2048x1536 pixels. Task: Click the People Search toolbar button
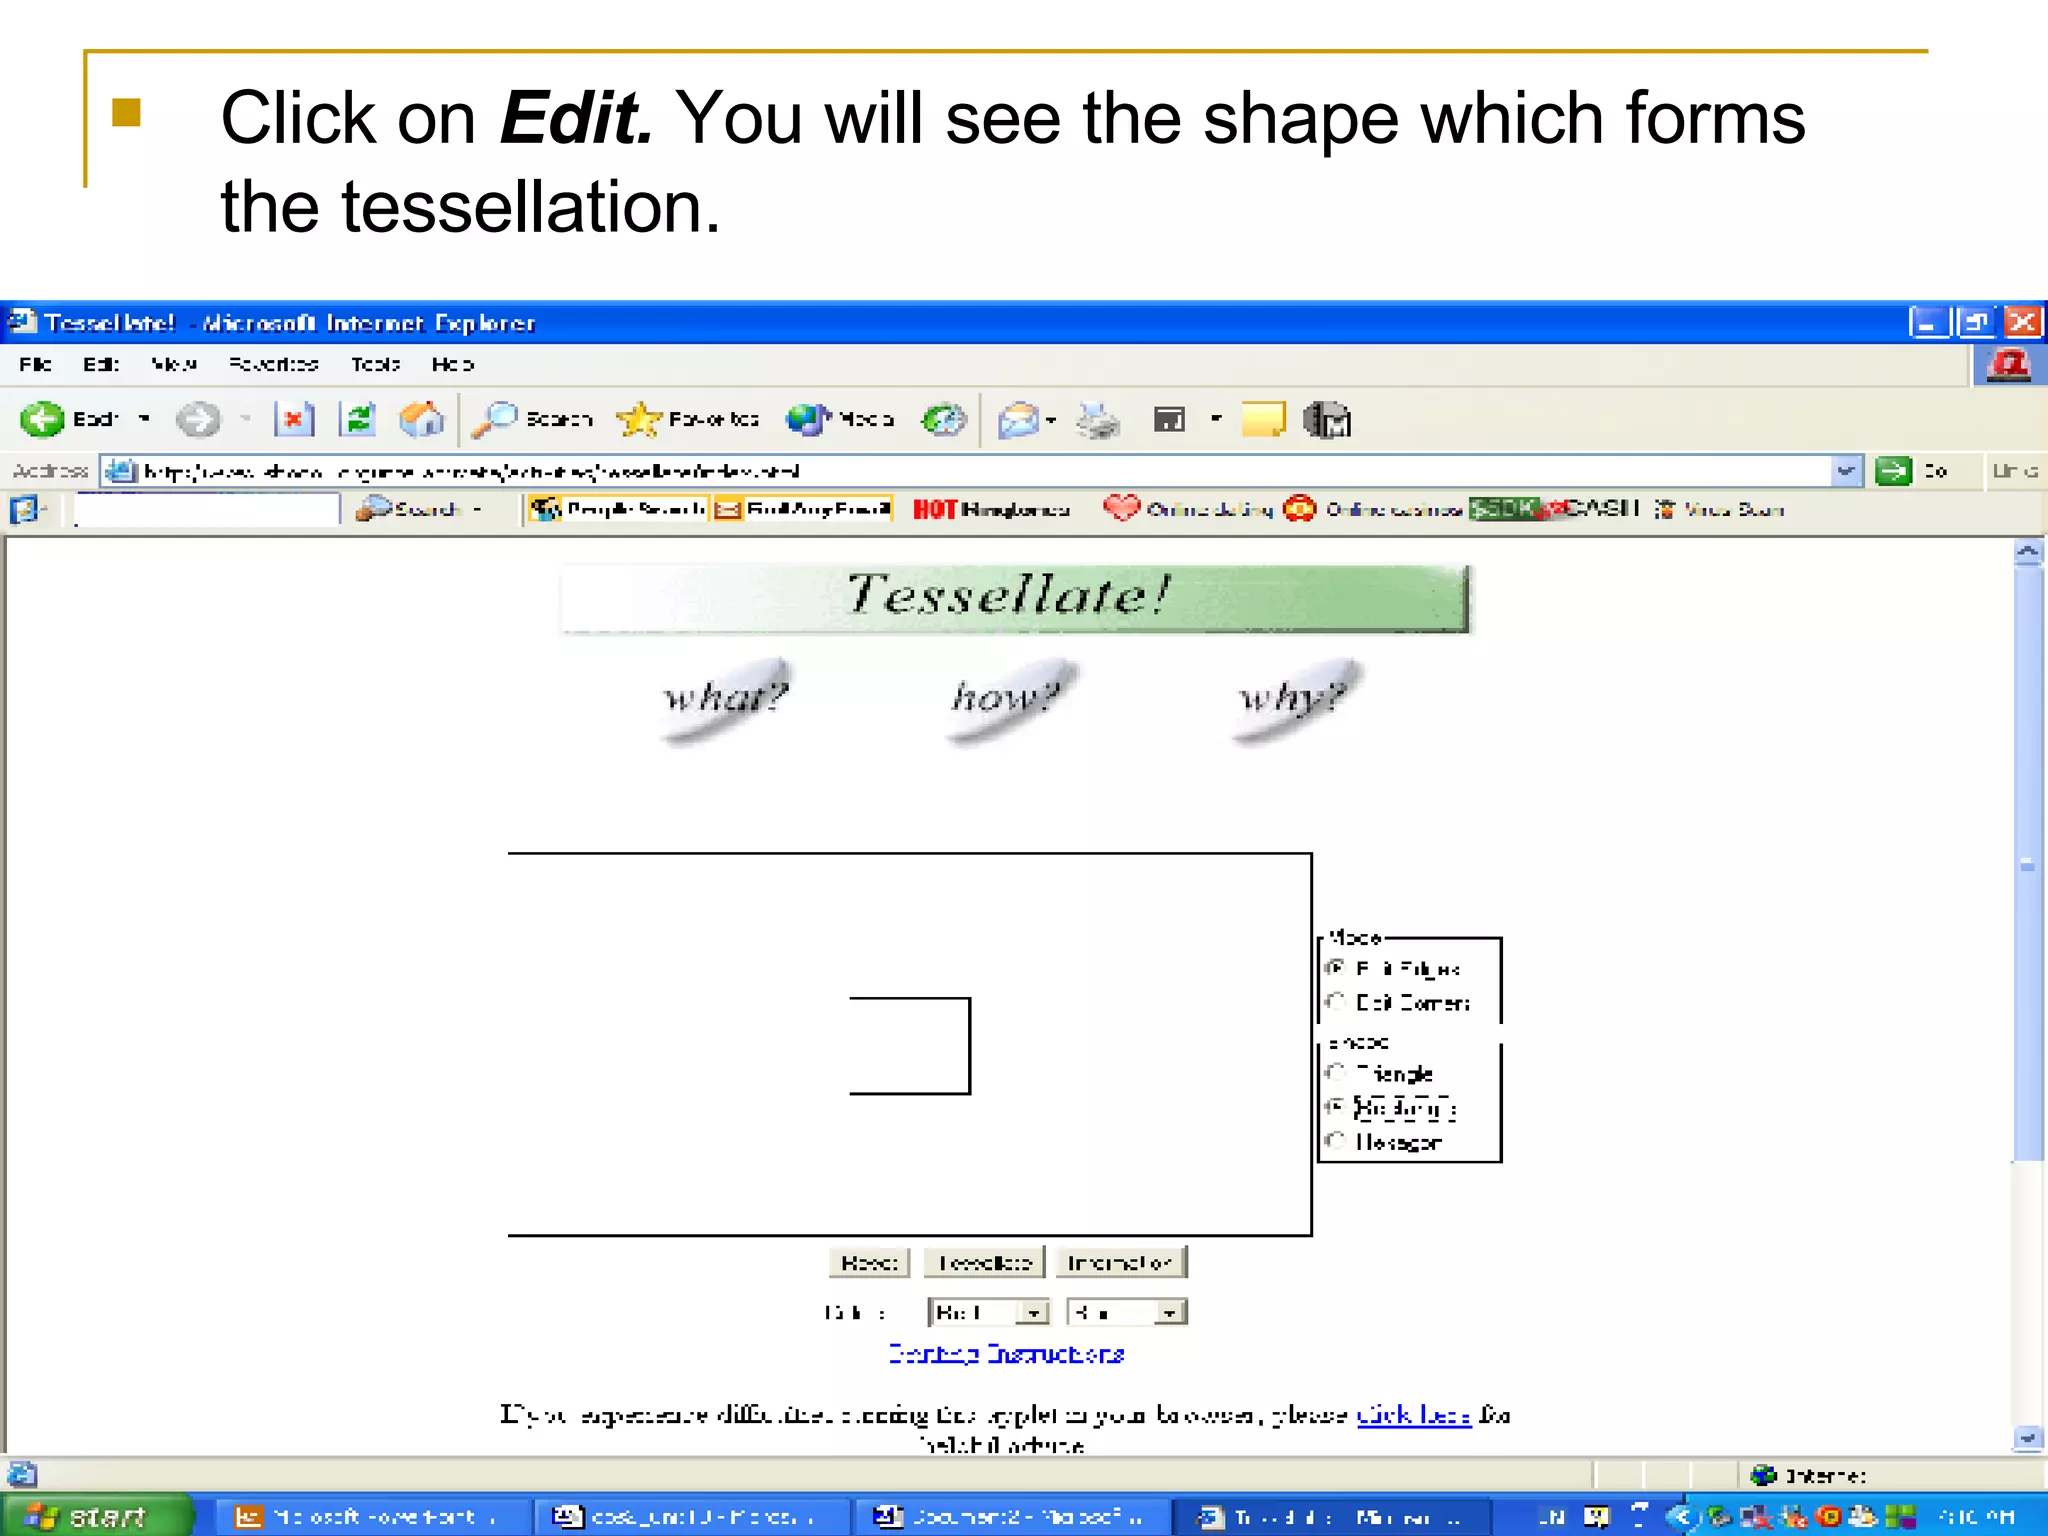(620, 509)
